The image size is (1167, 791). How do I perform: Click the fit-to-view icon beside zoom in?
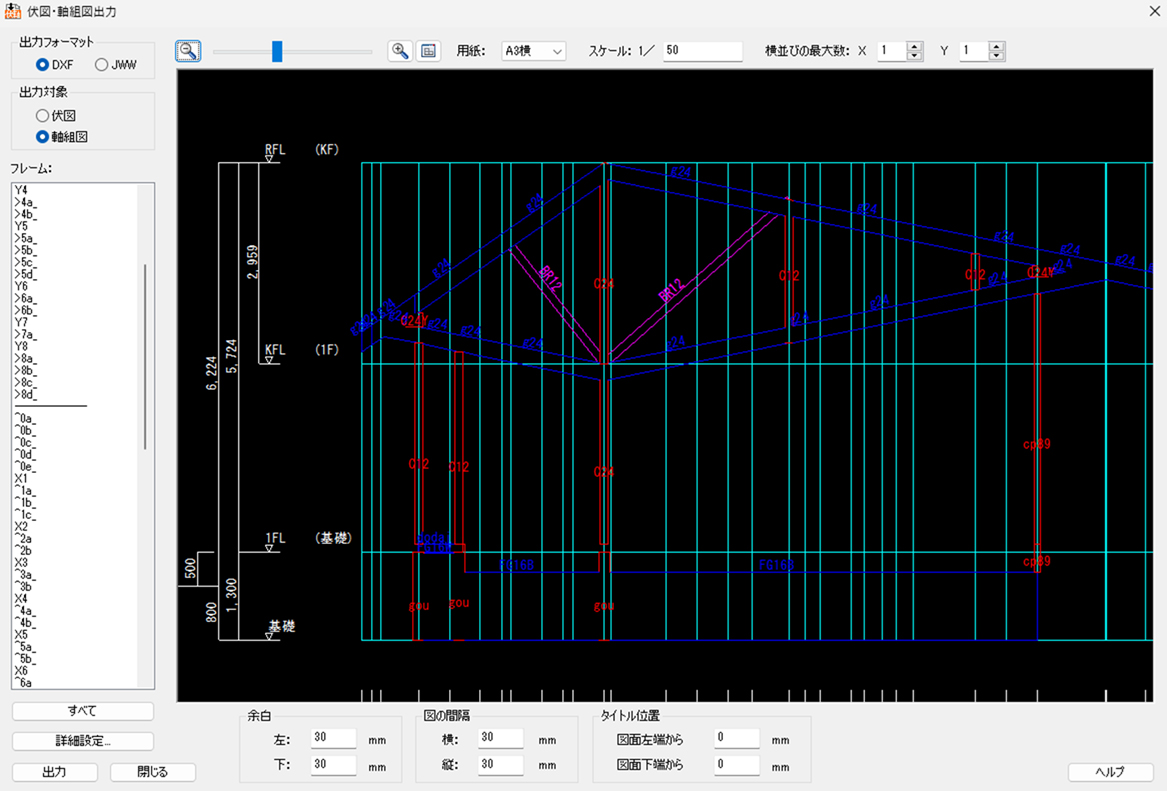428,51
